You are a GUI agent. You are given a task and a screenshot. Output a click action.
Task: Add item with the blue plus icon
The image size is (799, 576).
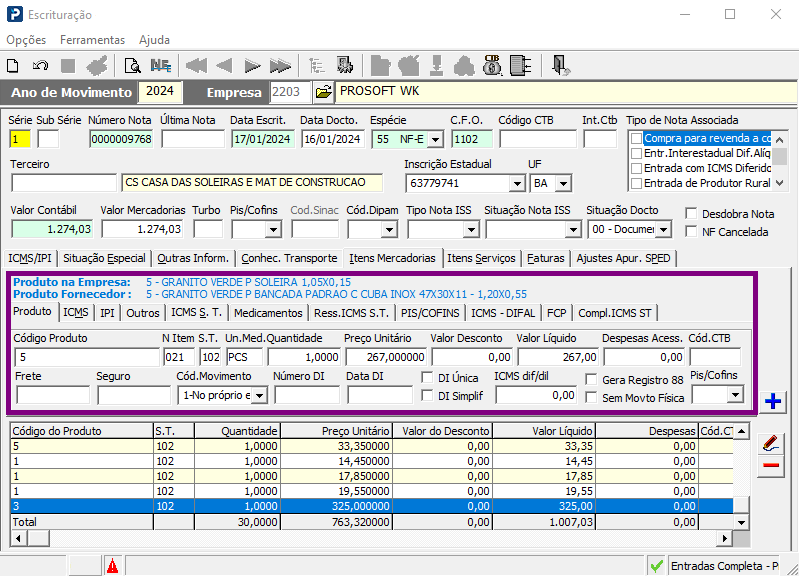773,401
